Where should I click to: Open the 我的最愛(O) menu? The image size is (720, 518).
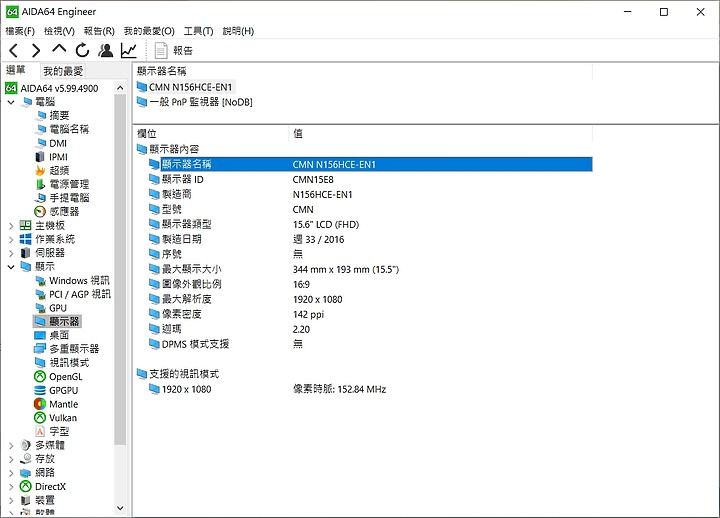pos(149,31)
